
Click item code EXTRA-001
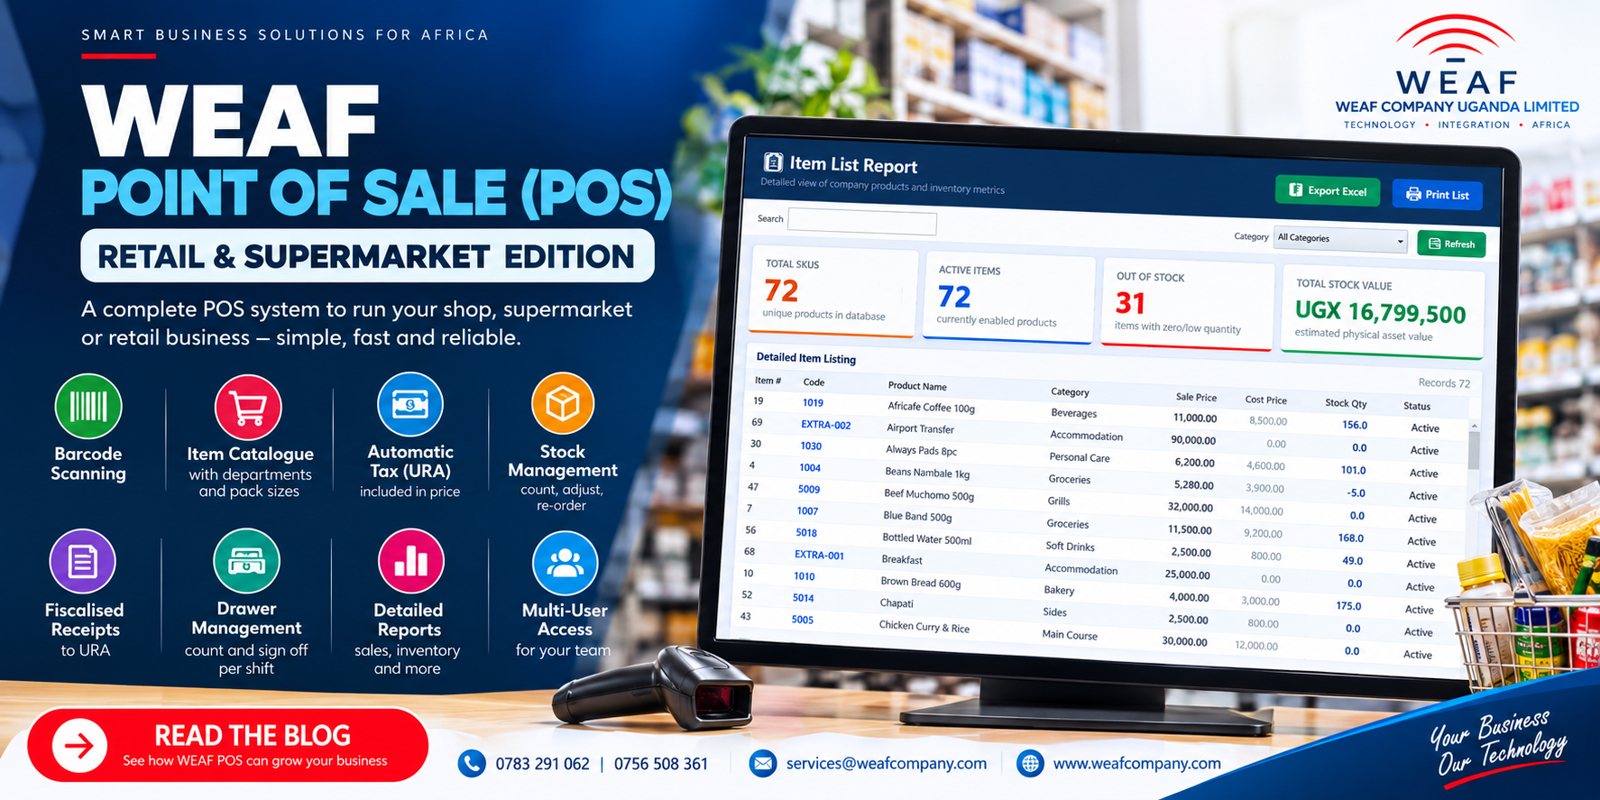pos(820,555)
